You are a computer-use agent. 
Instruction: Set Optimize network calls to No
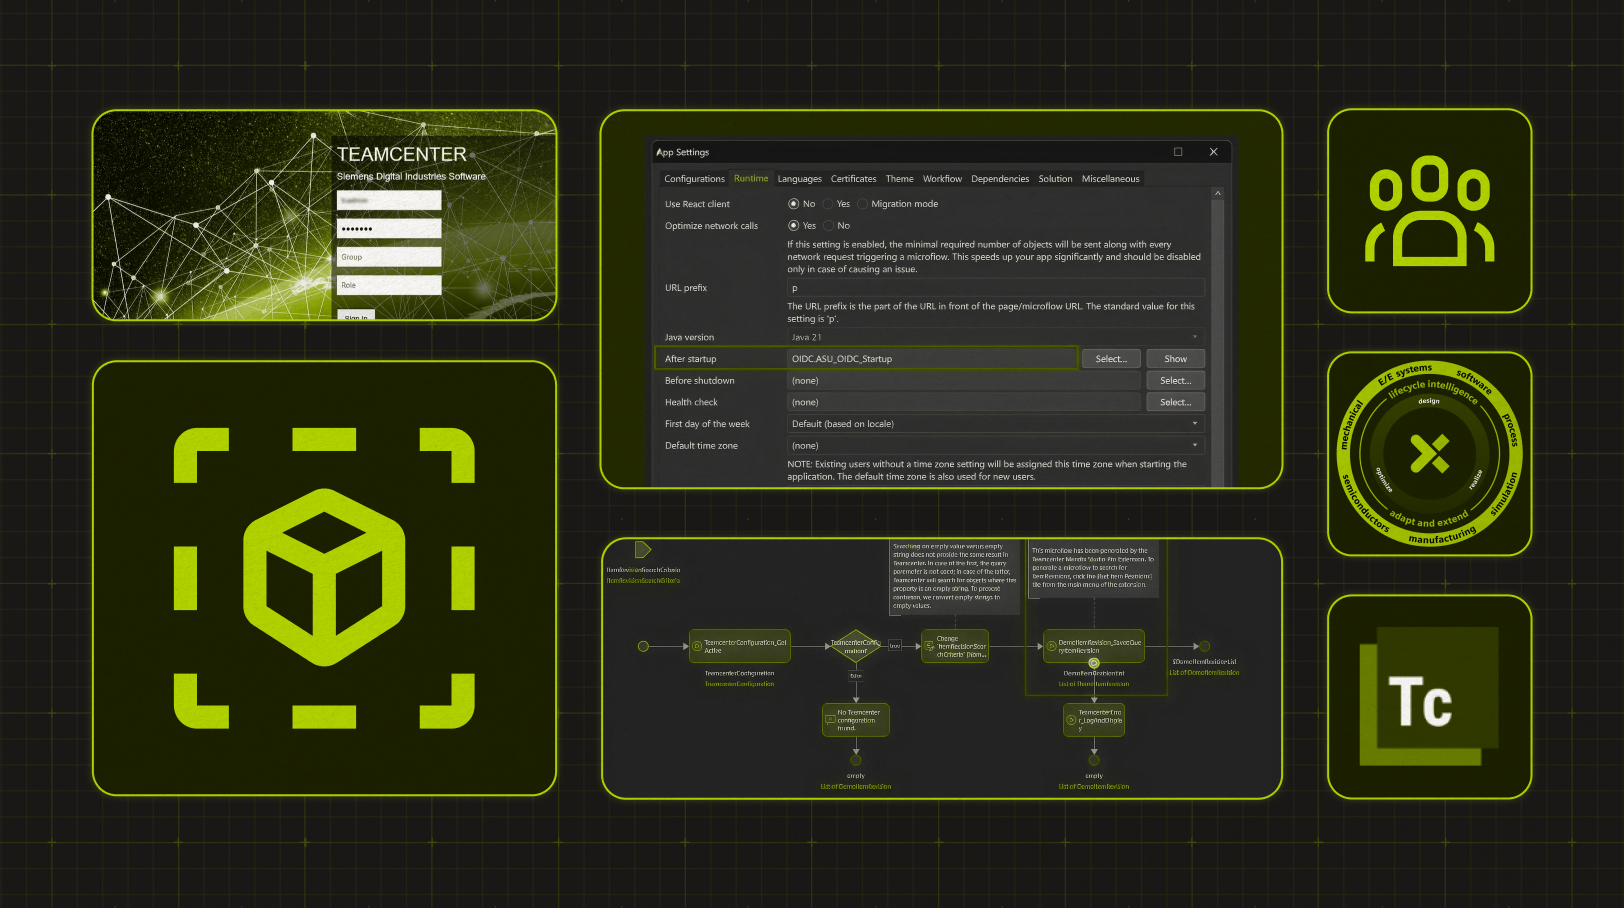tap(828, 226)
